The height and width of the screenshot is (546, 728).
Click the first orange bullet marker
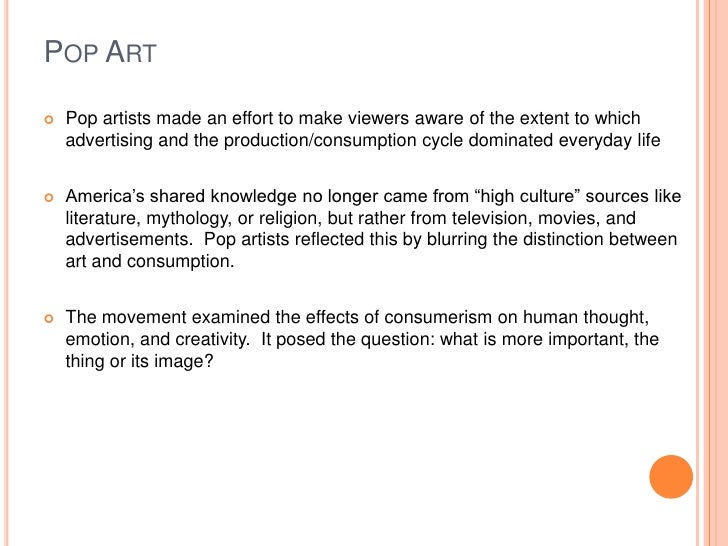point(49,120)
